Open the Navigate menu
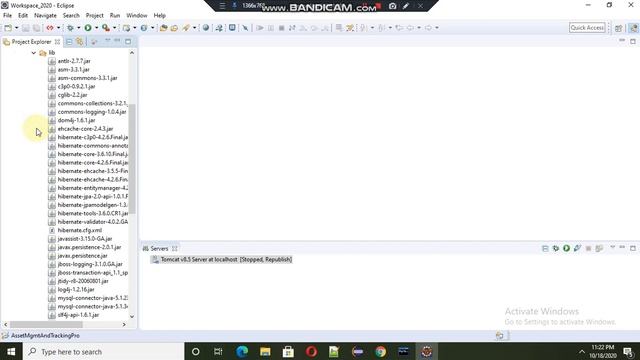The height and width of the screenshot is (360, 640). point(45,16)
